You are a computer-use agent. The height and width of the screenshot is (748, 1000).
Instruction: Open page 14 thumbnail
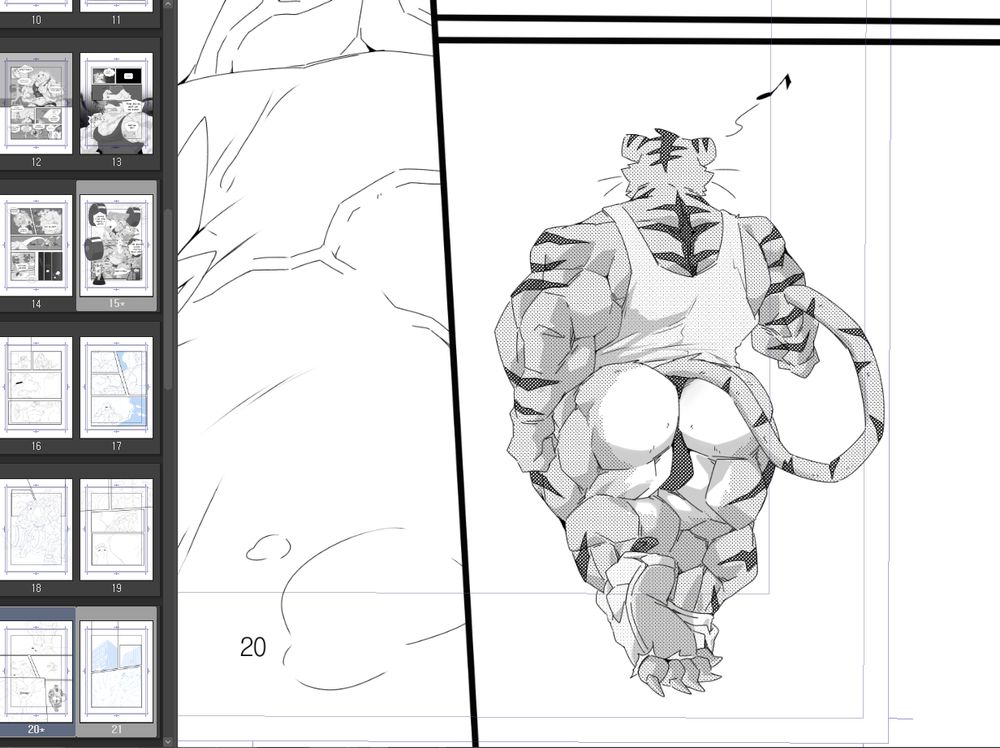36,246
